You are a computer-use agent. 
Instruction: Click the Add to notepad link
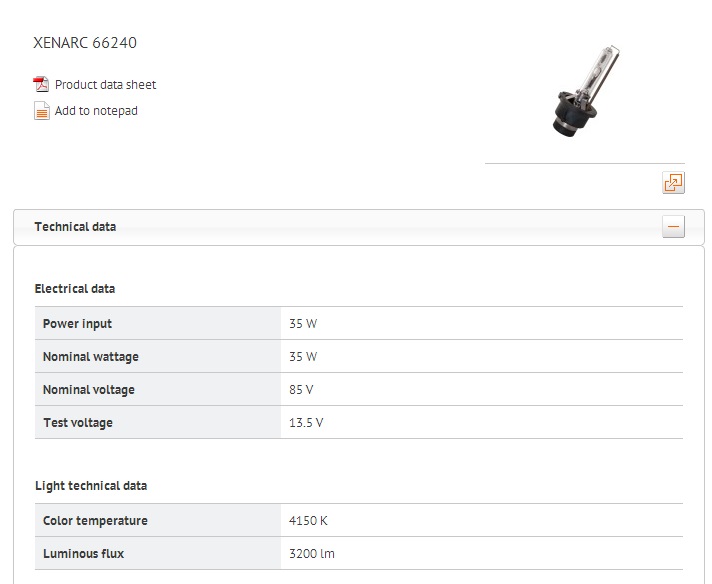point(96,111)
